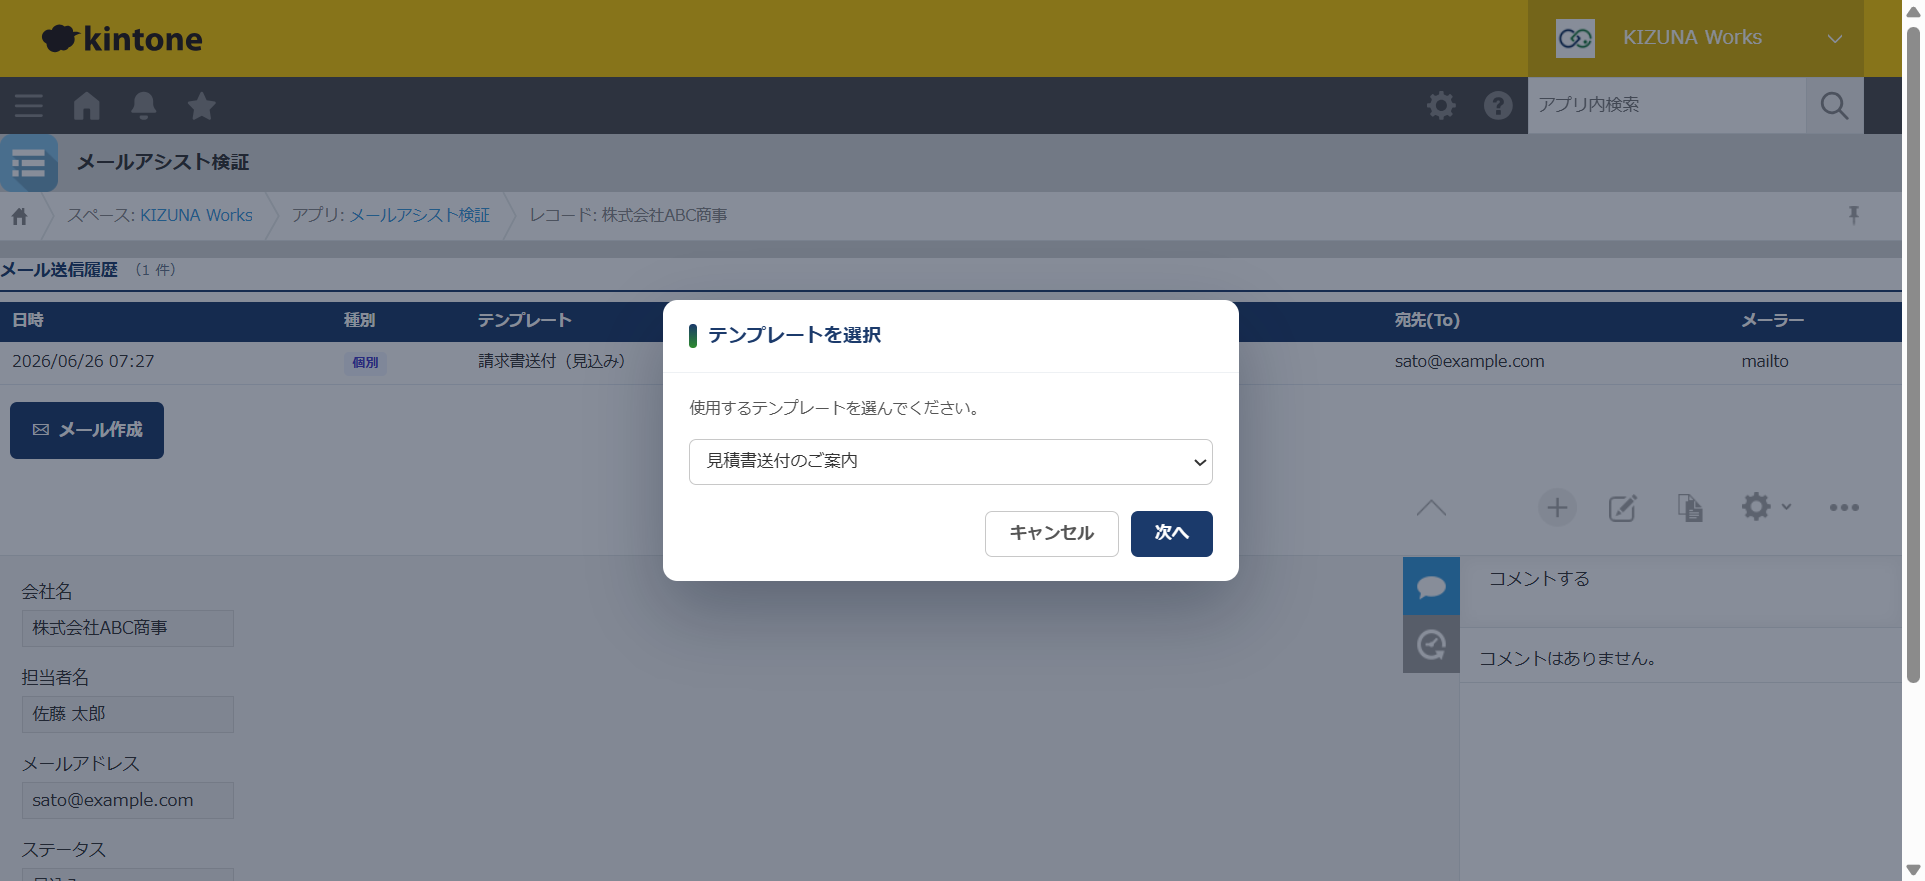This screenshot has height=881, width=1925.
Task: Expand the KIZUNA Works account dropdown
Action: click(x=1834, y=39)
